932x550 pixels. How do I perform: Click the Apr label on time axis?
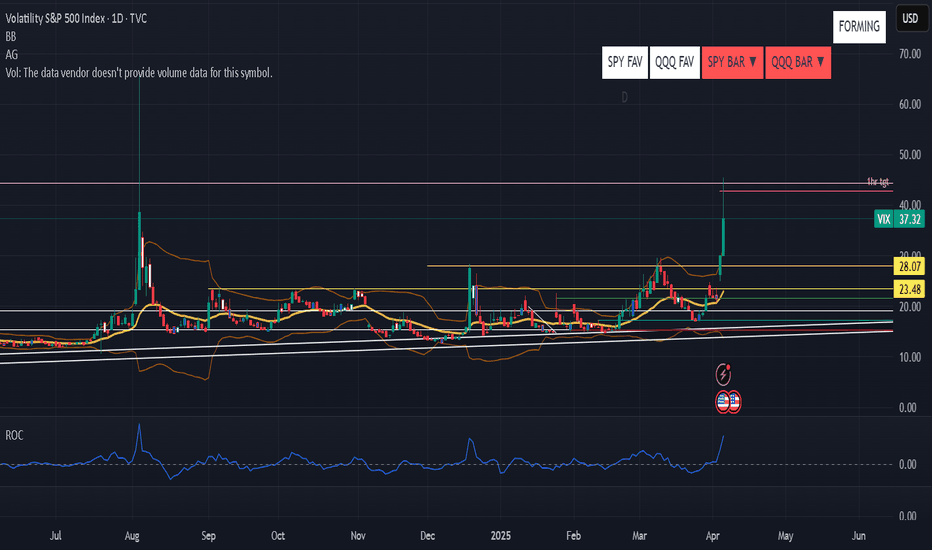(712, 536)
